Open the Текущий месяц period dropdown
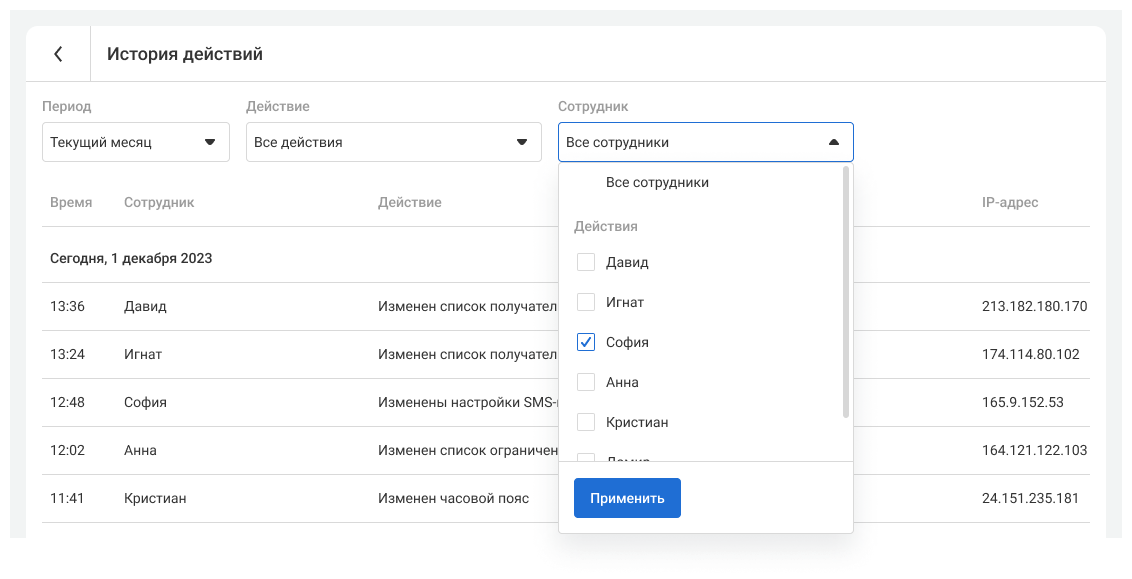 coord(120,142)
